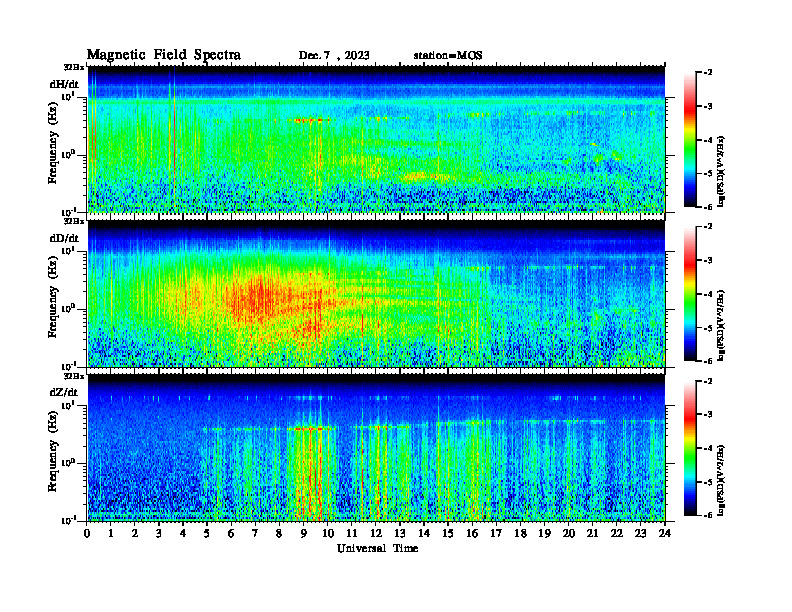Click the dD/dt Frequency (Hz) axis label

tap(53, 299)
